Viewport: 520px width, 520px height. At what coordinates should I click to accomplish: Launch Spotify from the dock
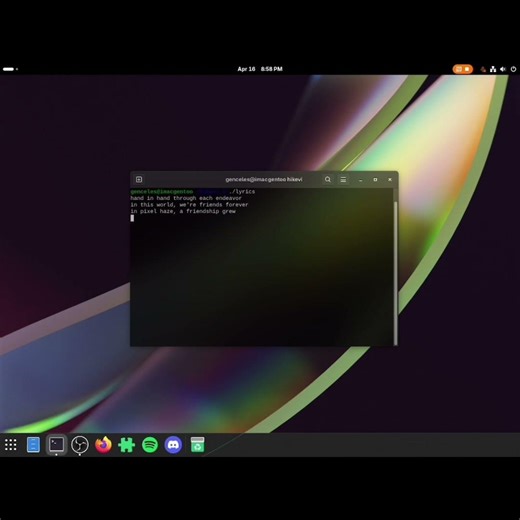tap(150, 445)
